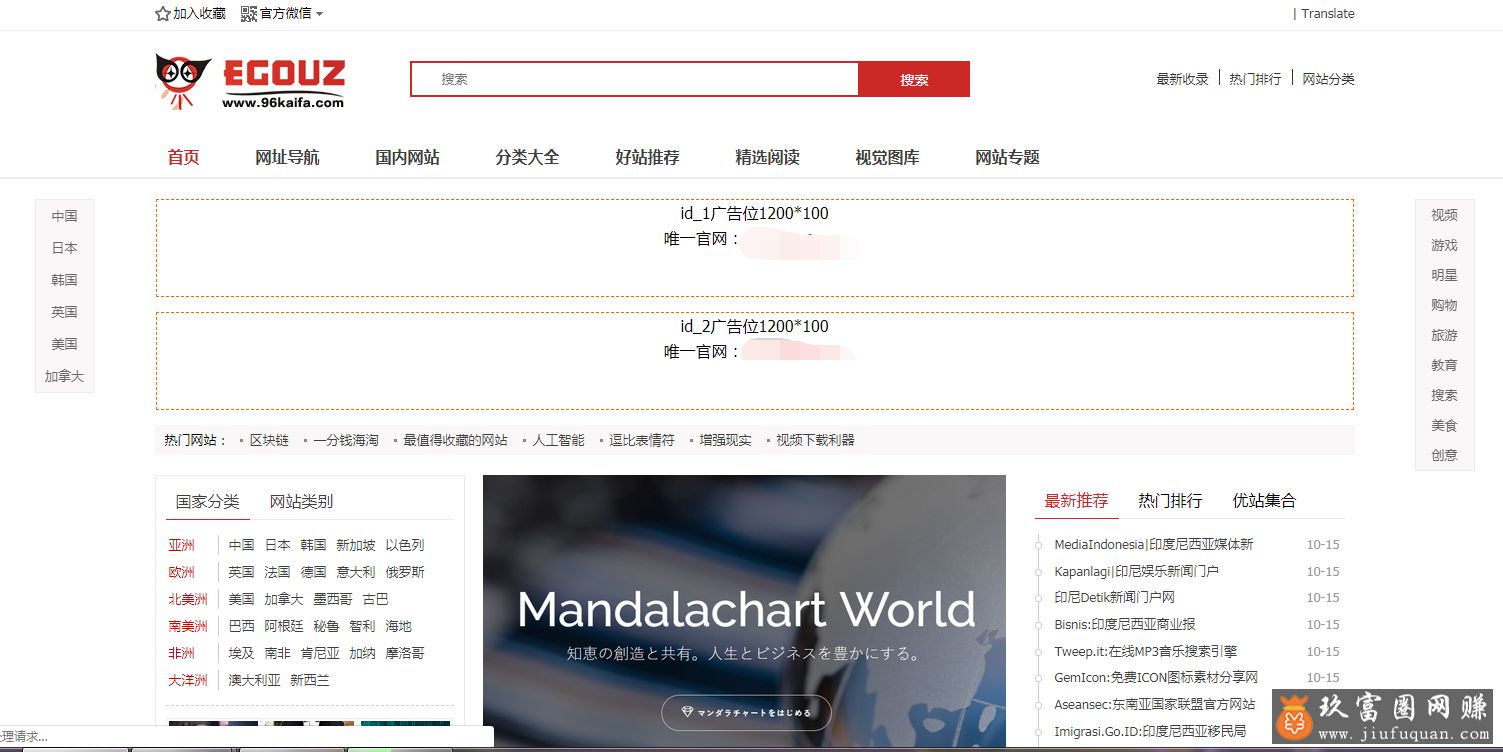Open hot site 一分钱海淘
Viewport: 1503px width, 752px height.
346,440
